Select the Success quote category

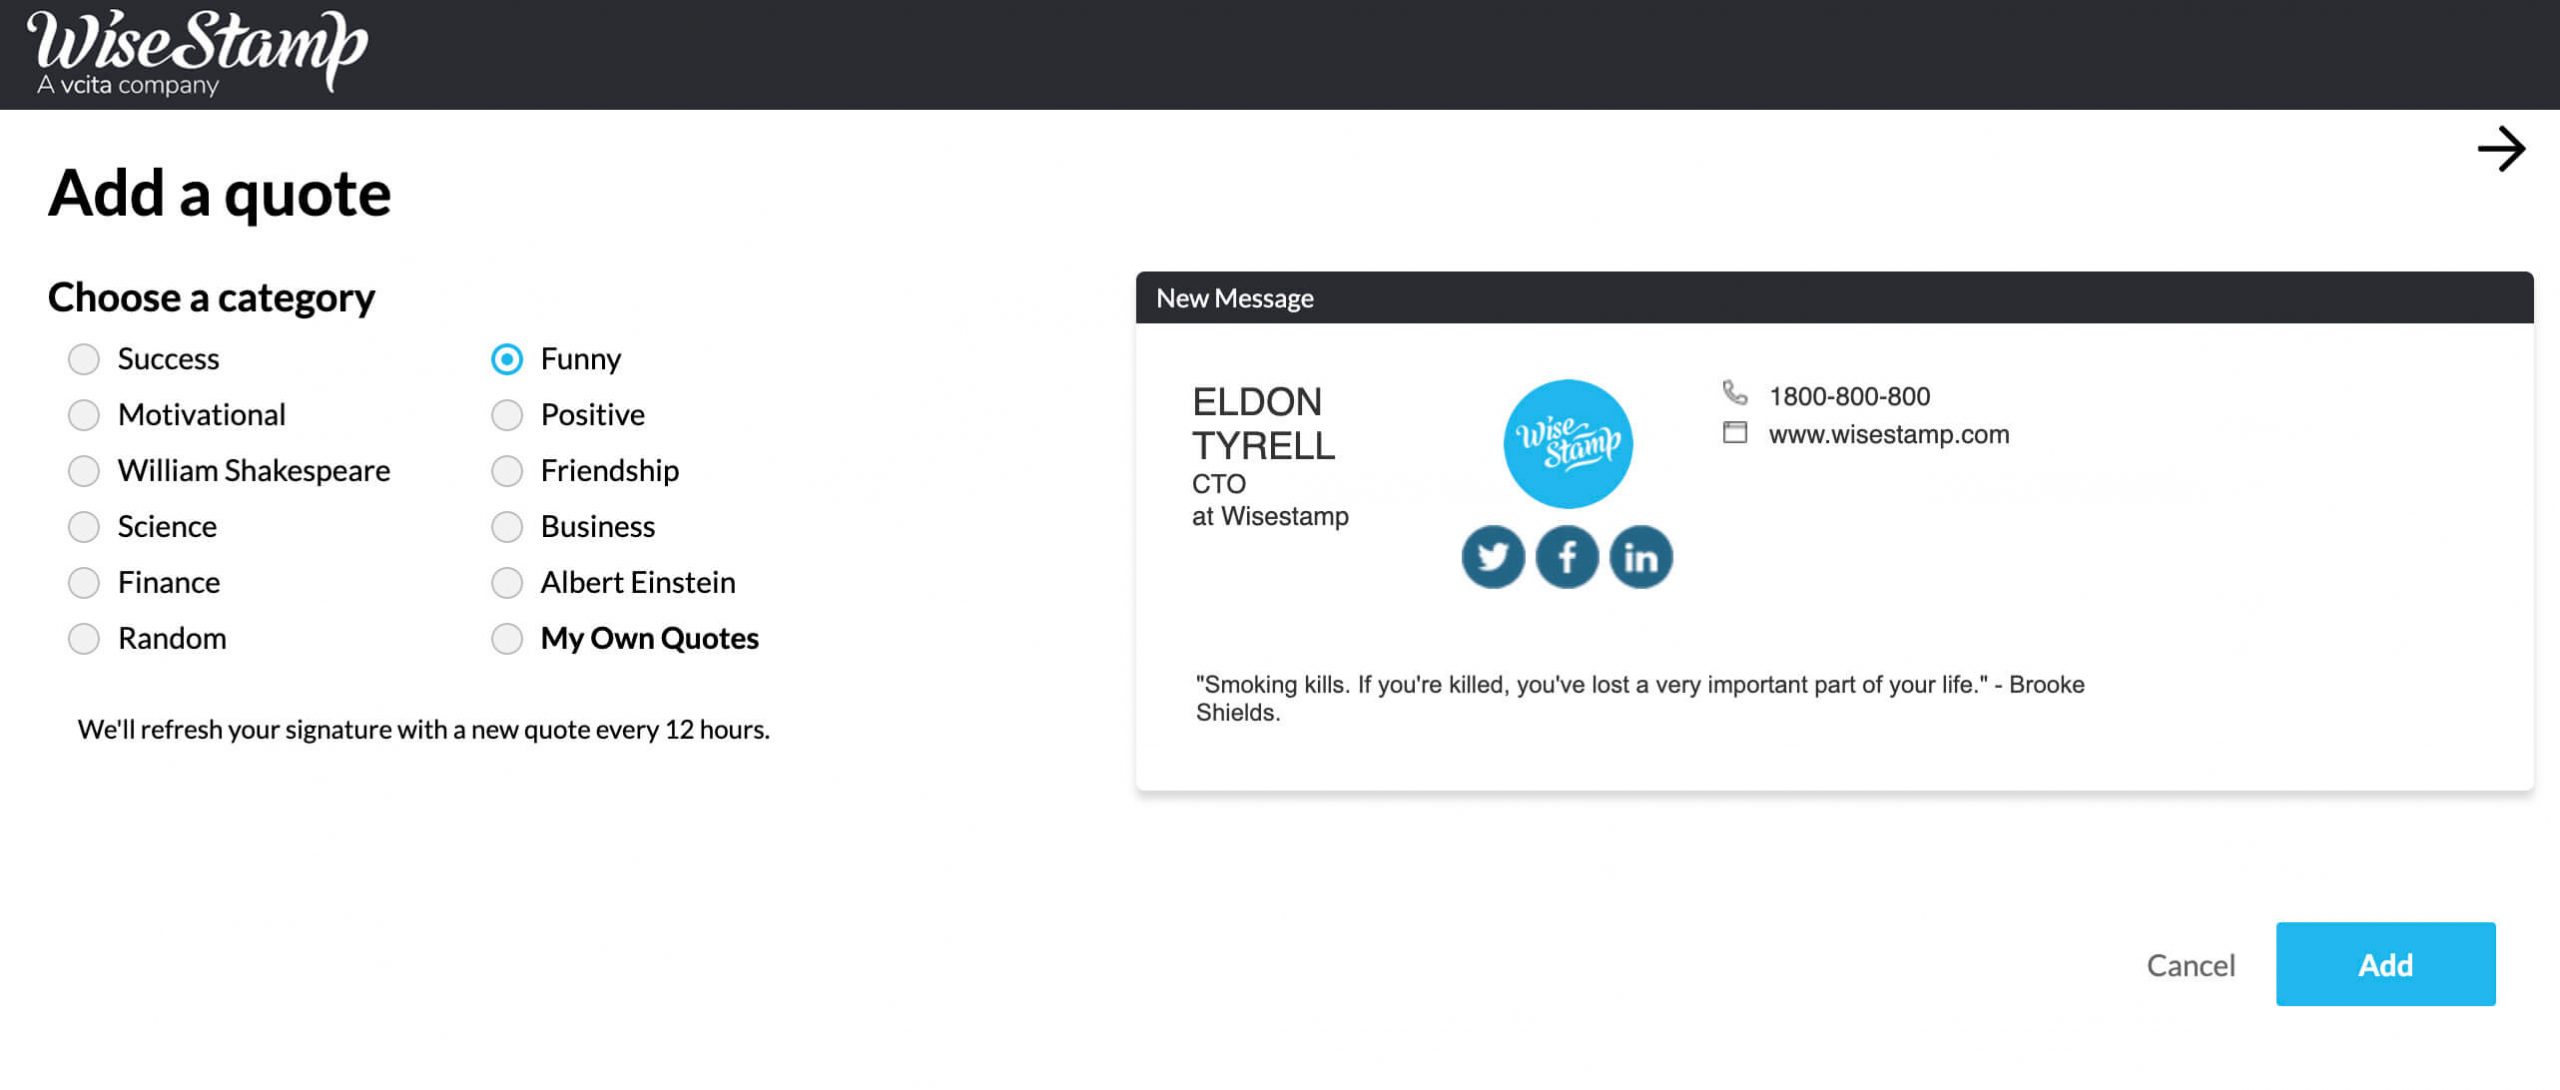(x=82, y=356)
